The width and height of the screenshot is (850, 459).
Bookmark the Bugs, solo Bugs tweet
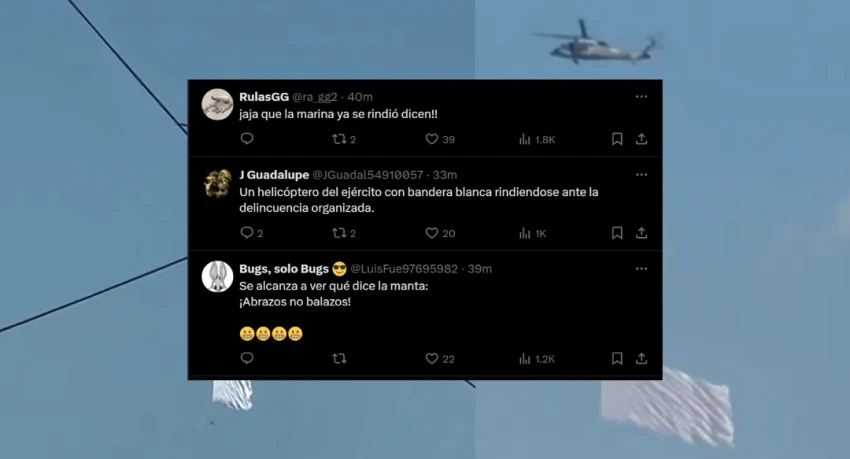(617, 358)
